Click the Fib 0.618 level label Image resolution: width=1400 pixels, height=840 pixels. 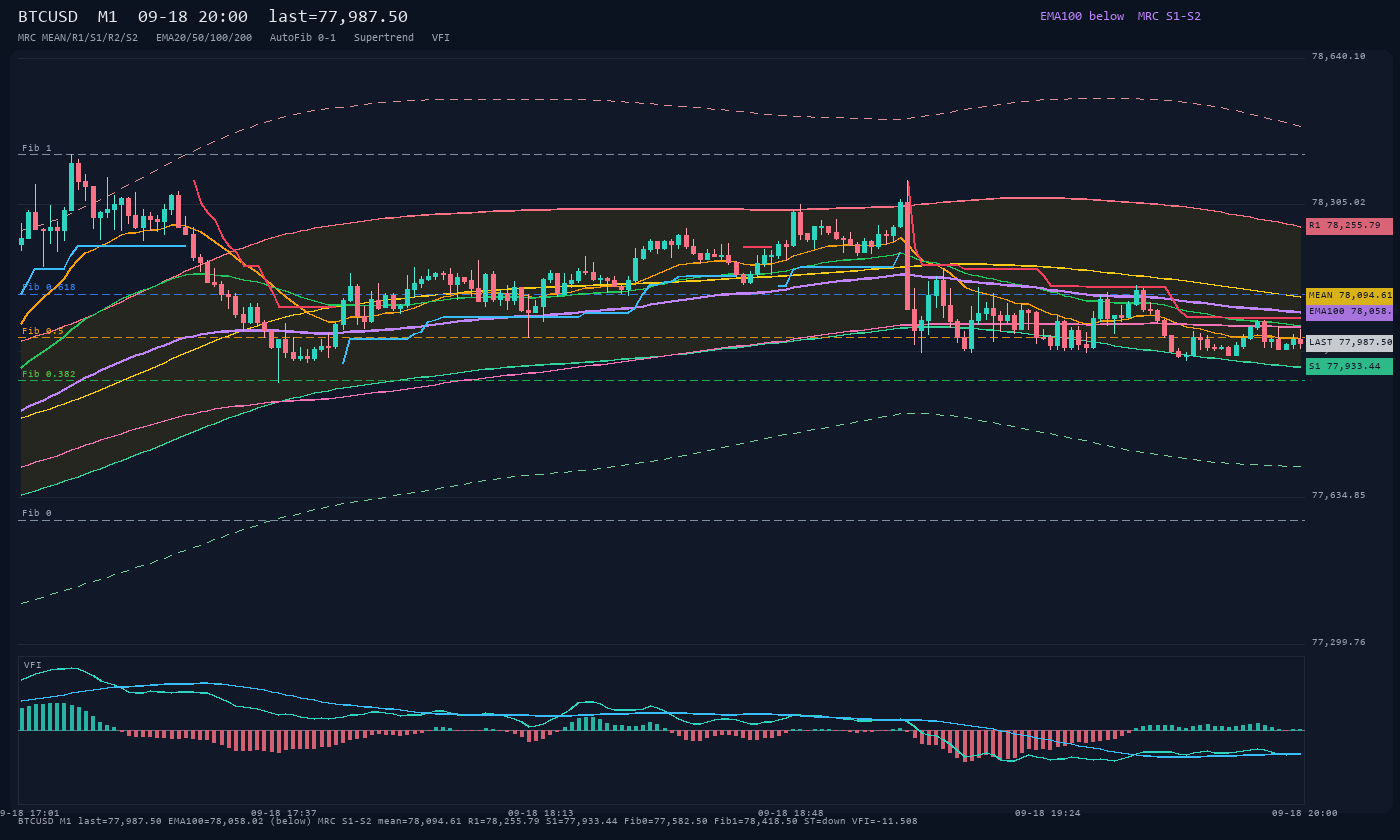(x=49, y=287)
